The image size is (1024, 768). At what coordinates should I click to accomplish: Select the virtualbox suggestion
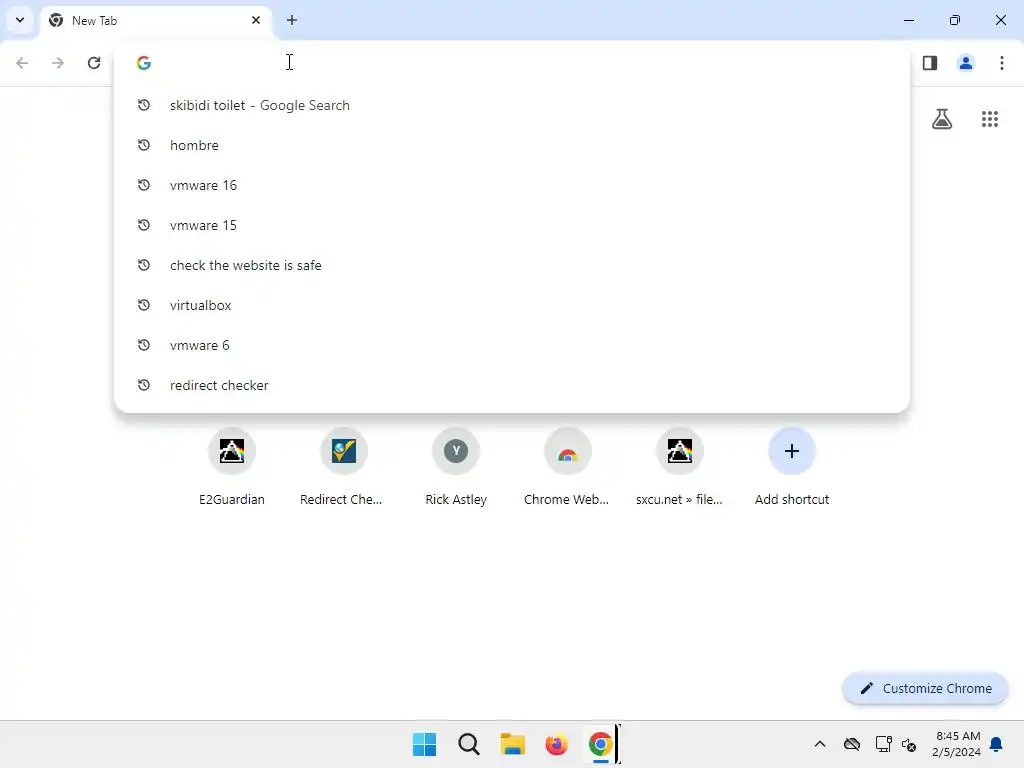512,305
